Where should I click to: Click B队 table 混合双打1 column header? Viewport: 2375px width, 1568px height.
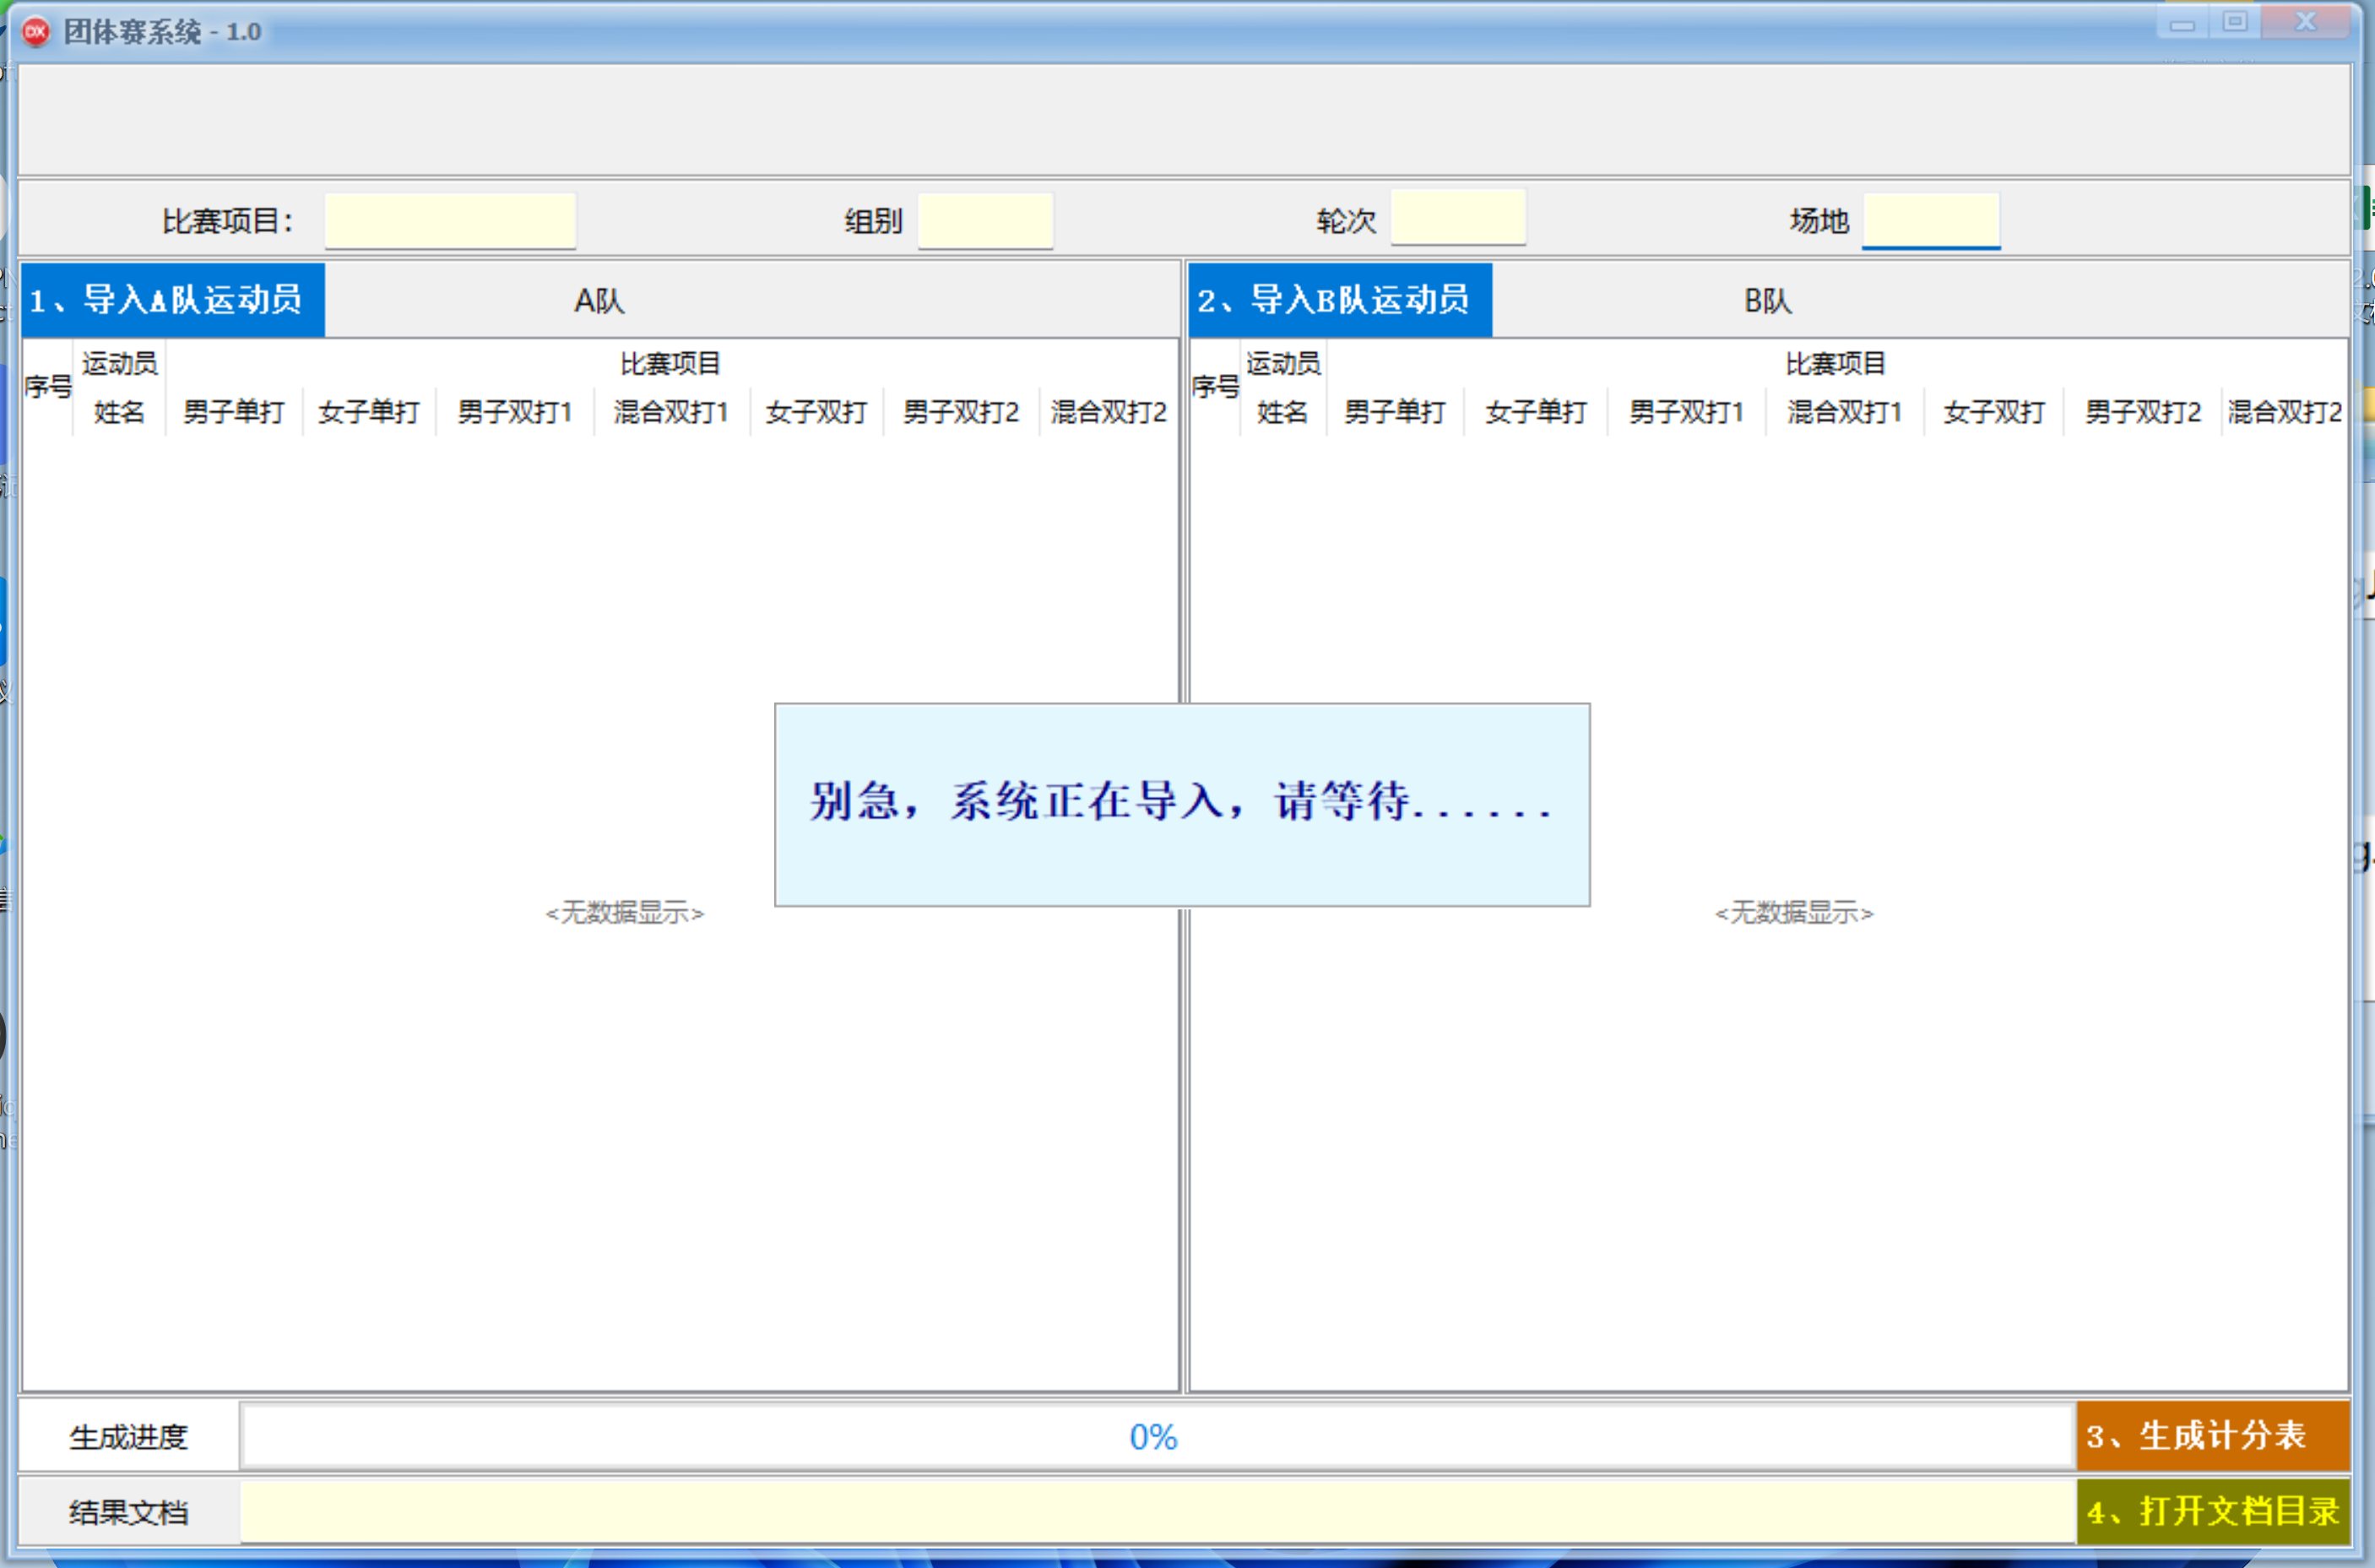click(1845, 412)
